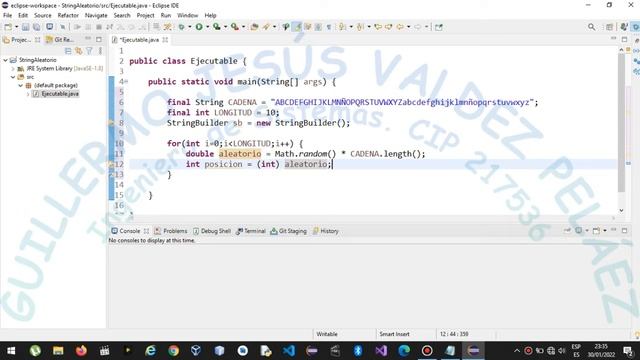Click the Search flashlight toolbar icon
Viewport: 640px width, 360px height.
[x=267, y=27]
